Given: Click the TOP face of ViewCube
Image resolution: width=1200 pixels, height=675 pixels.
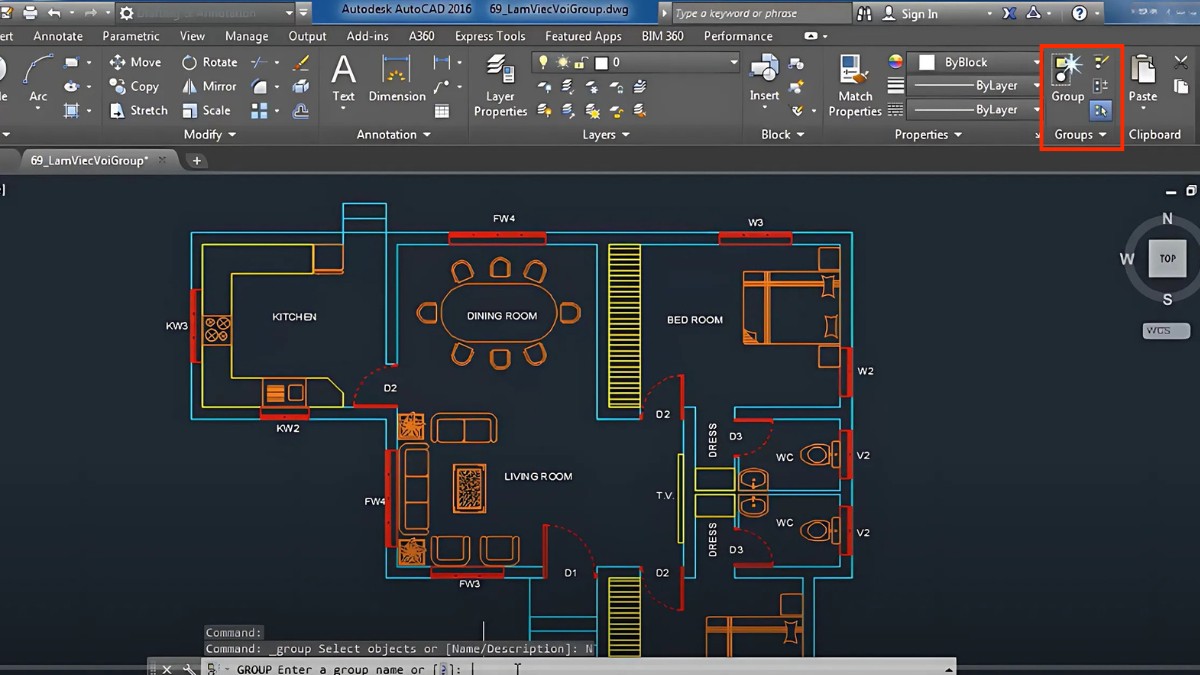Looking at the screenshot, I should click(1167, 258).
